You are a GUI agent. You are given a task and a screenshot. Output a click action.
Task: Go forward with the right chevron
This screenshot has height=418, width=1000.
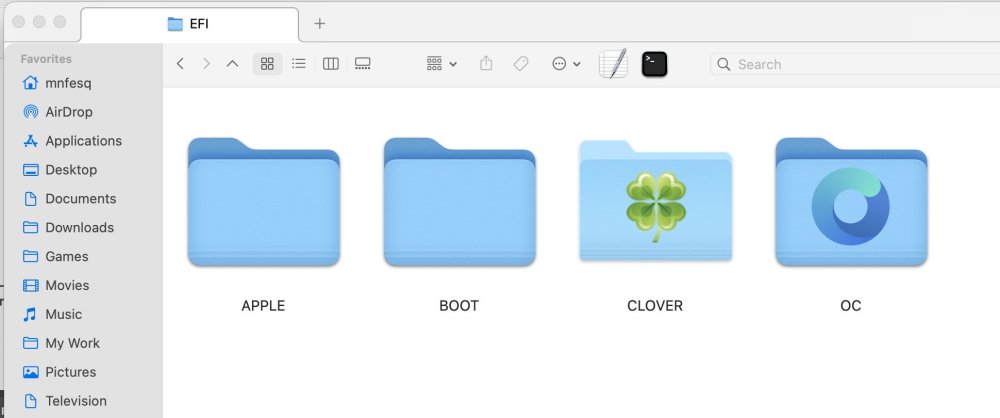click(x=206, y=64)
